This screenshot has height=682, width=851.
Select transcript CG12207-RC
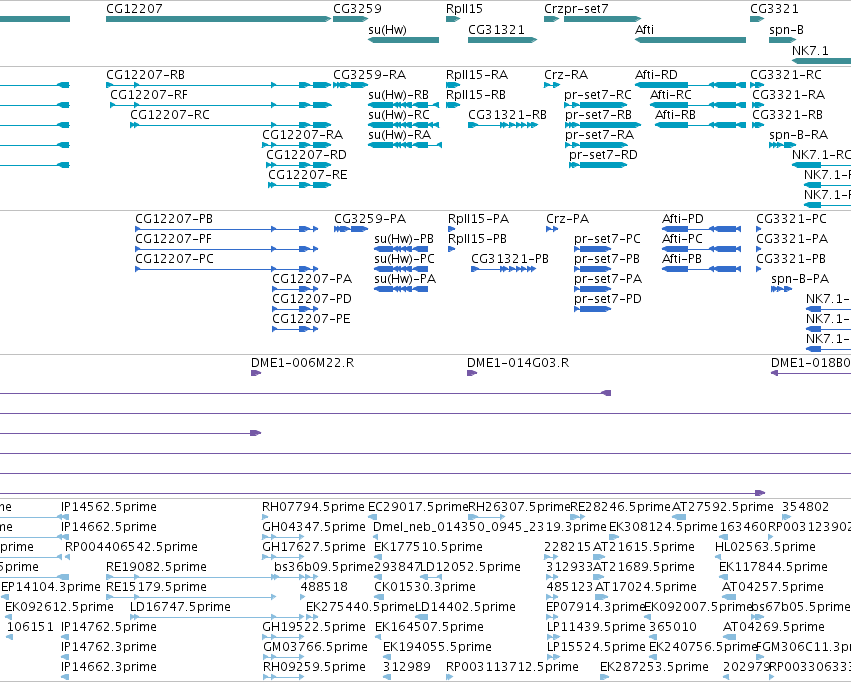coord(231,125)
